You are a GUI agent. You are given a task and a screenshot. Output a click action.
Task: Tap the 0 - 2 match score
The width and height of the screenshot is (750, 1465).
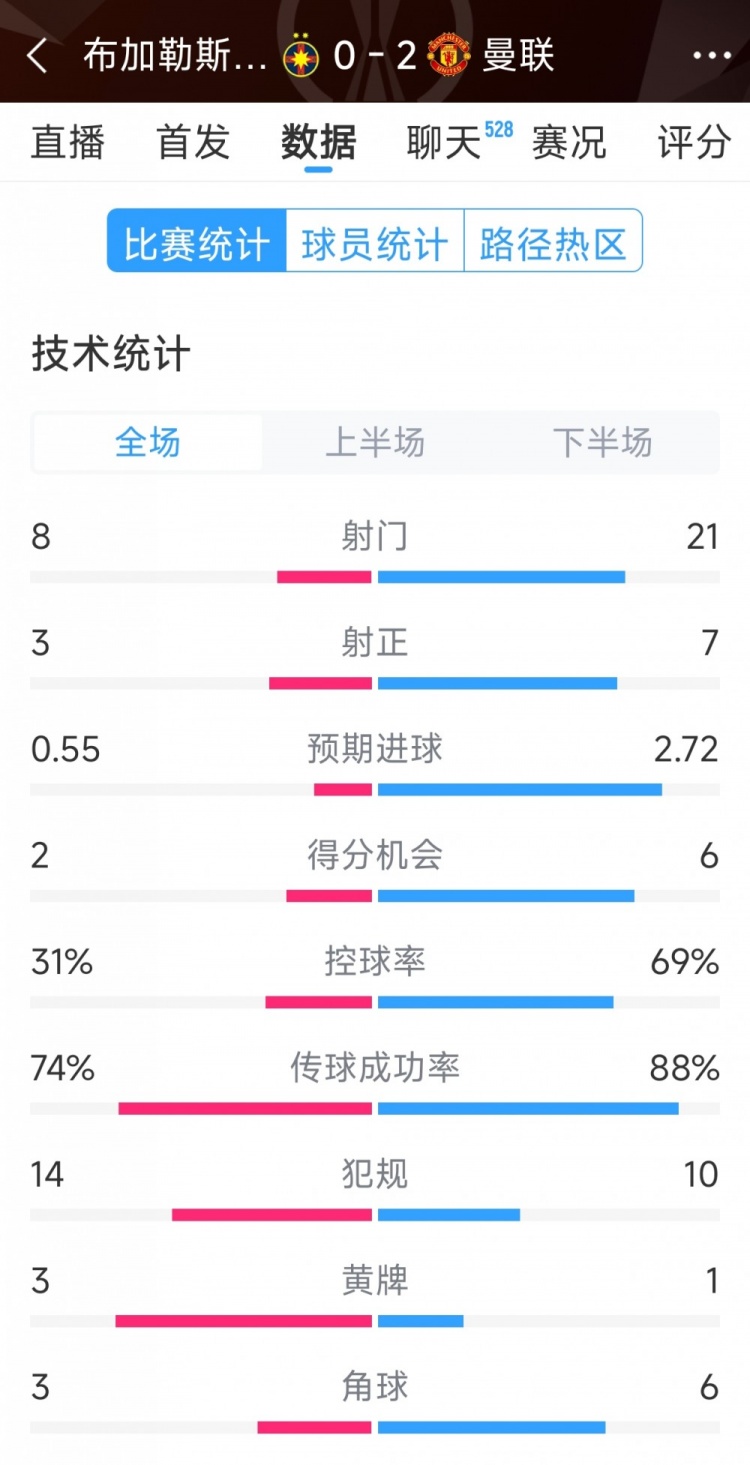tap(375, 56)
